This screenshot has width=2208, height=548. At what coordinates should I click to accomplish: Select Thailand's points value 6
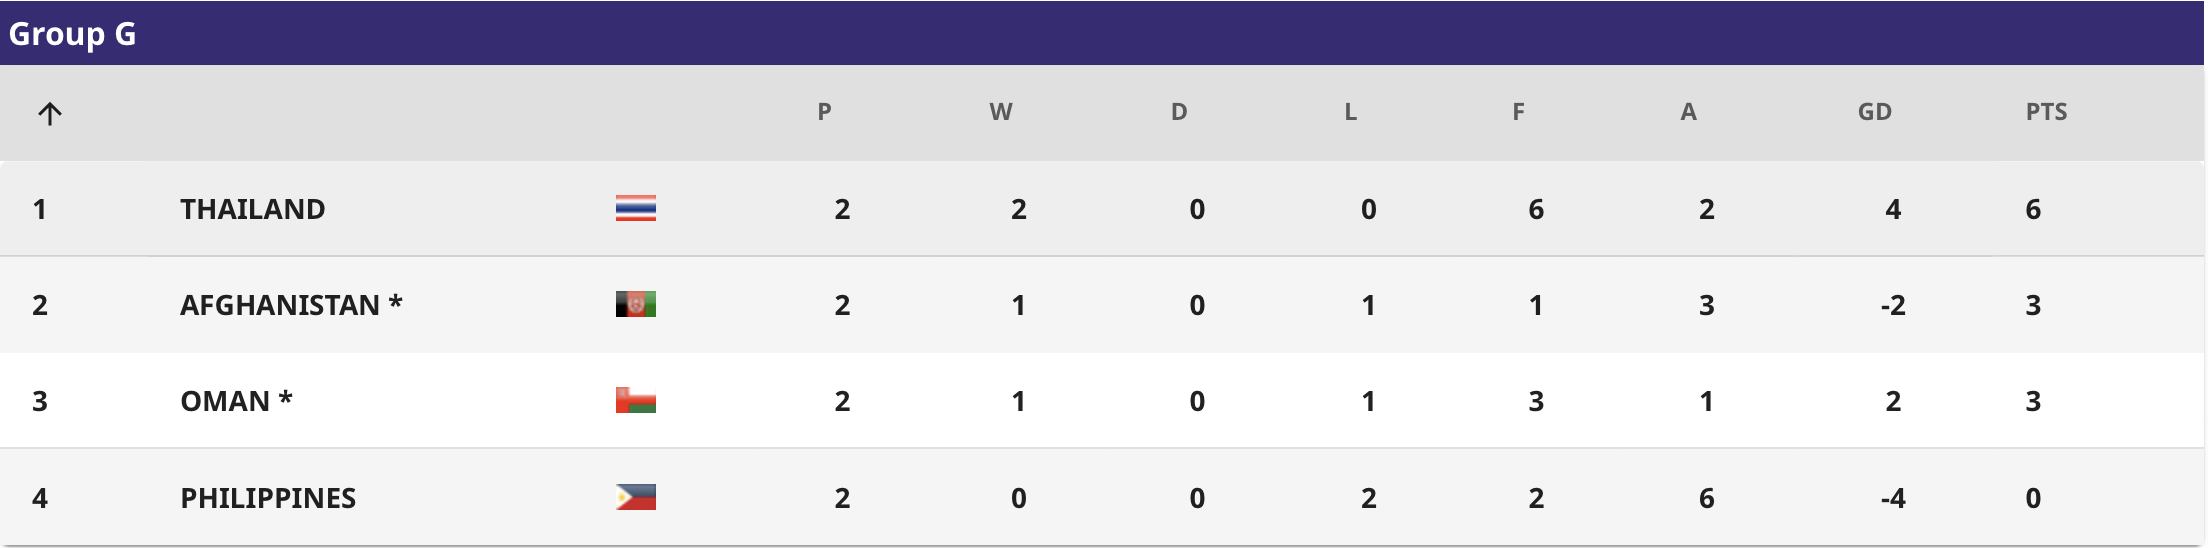pos(2033,209)
